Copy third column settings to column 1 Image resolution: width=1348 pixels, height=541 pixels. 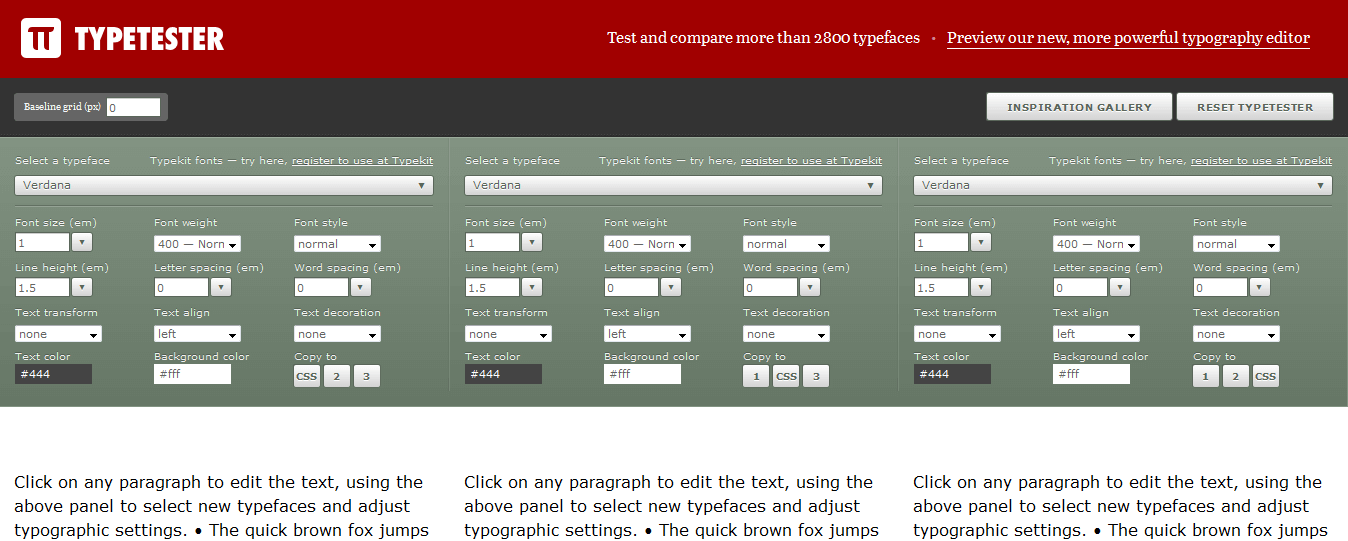click(x=1205, y=377)
